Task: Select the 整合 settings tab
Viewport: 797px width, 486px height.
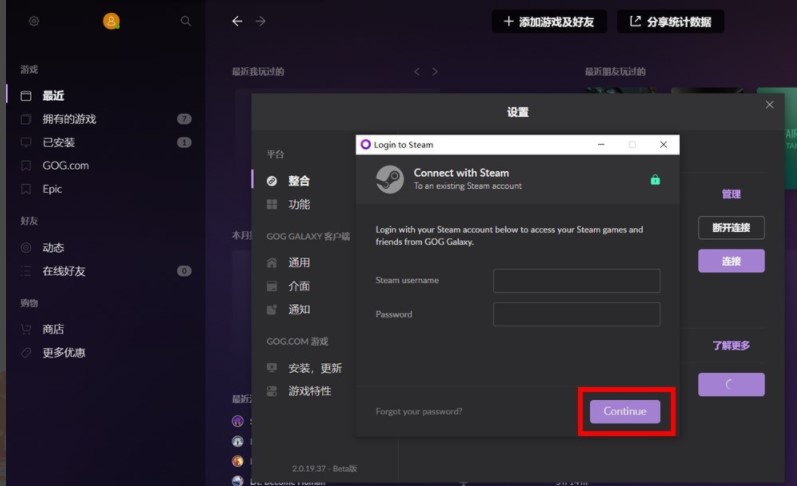Action: 298,181
